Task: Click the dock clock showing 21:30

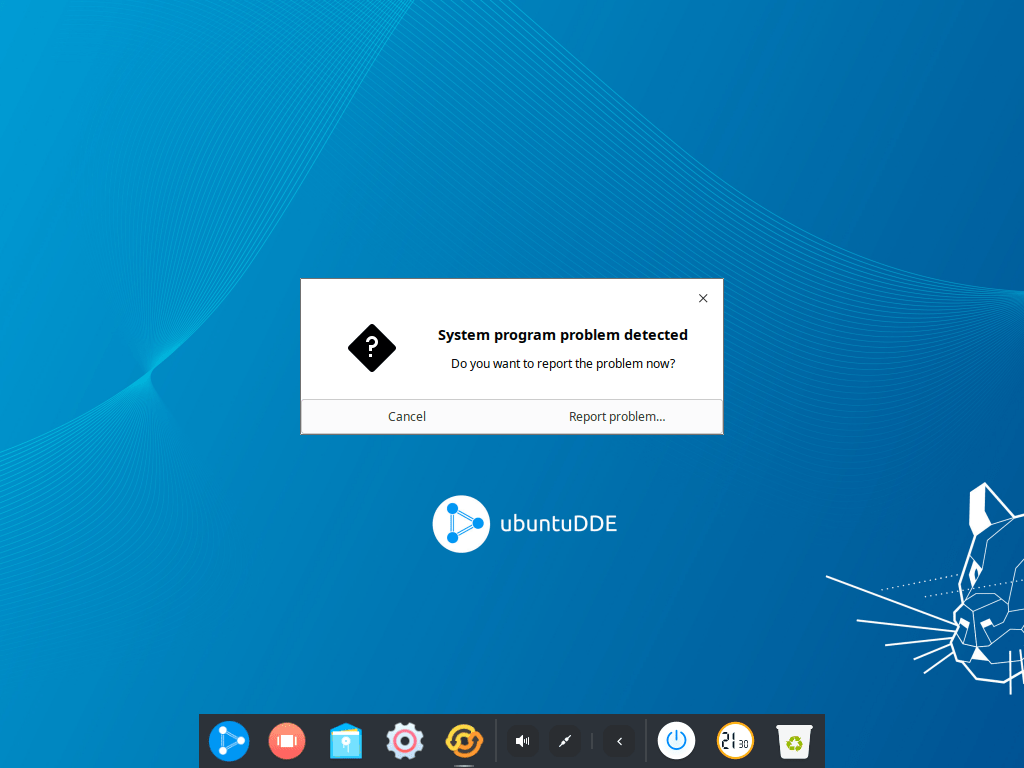Action: (x=735, y=741)
